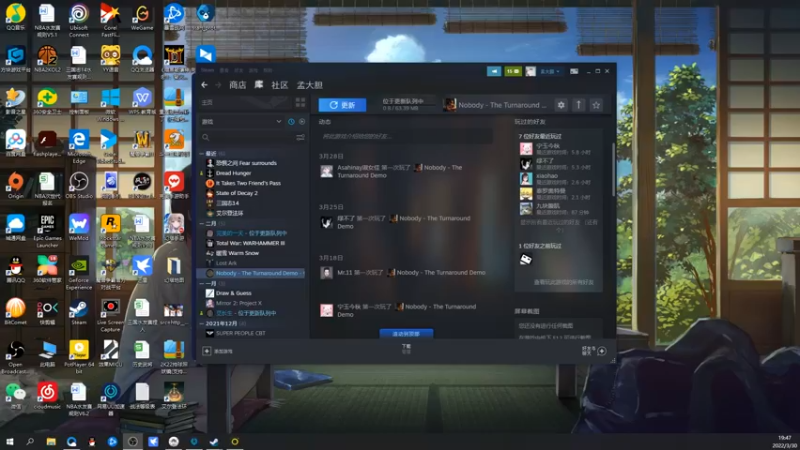Open Mr.11 avatar in activity feed

[x=327, y=272]
